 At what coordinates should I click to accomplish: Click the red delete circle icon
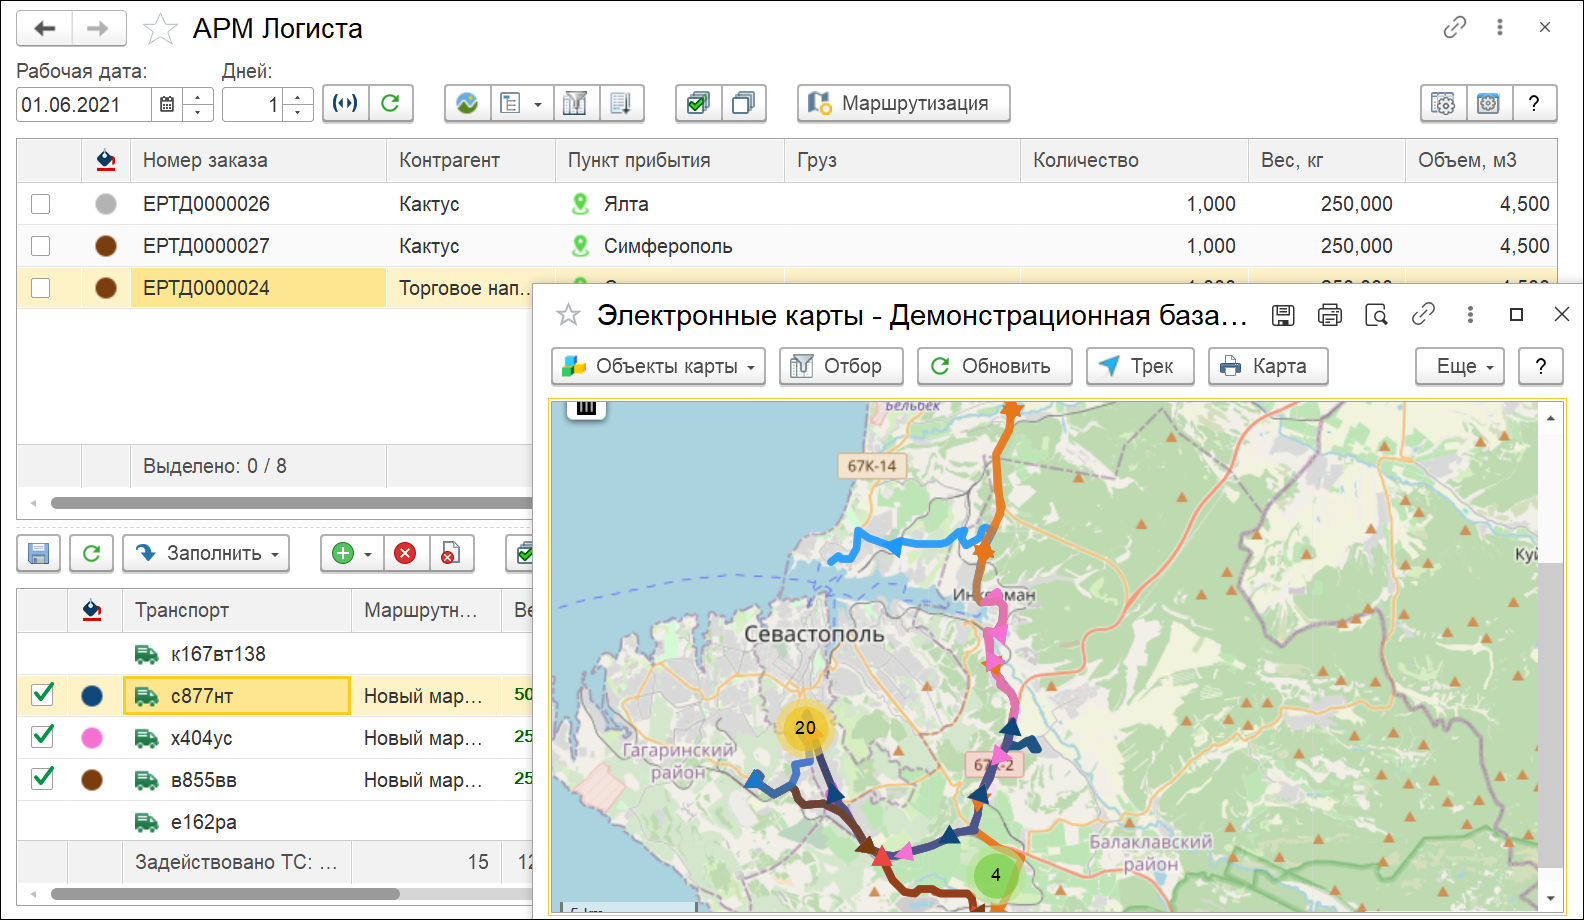(x=405, y=553)
